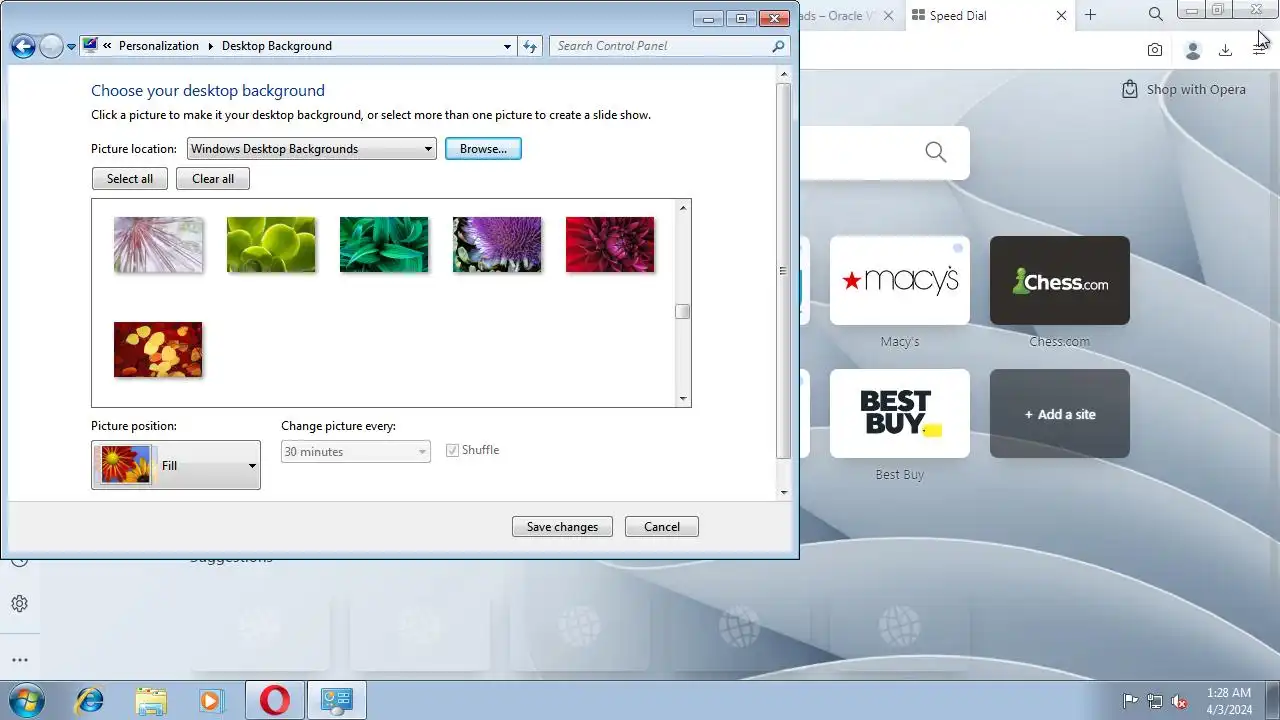Select the yellow-green plant wallpaper
Viewport: 1280px width, 720px height.
[x=271, y=245]
